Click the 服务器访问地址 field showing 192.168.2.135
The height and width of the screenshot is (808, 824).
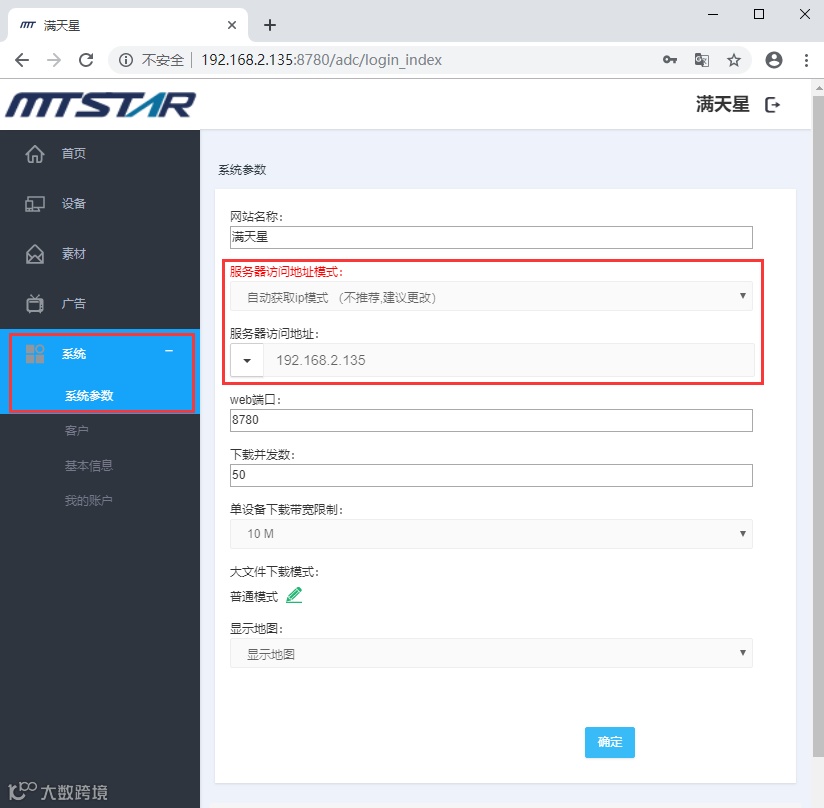tap(509, 360)
